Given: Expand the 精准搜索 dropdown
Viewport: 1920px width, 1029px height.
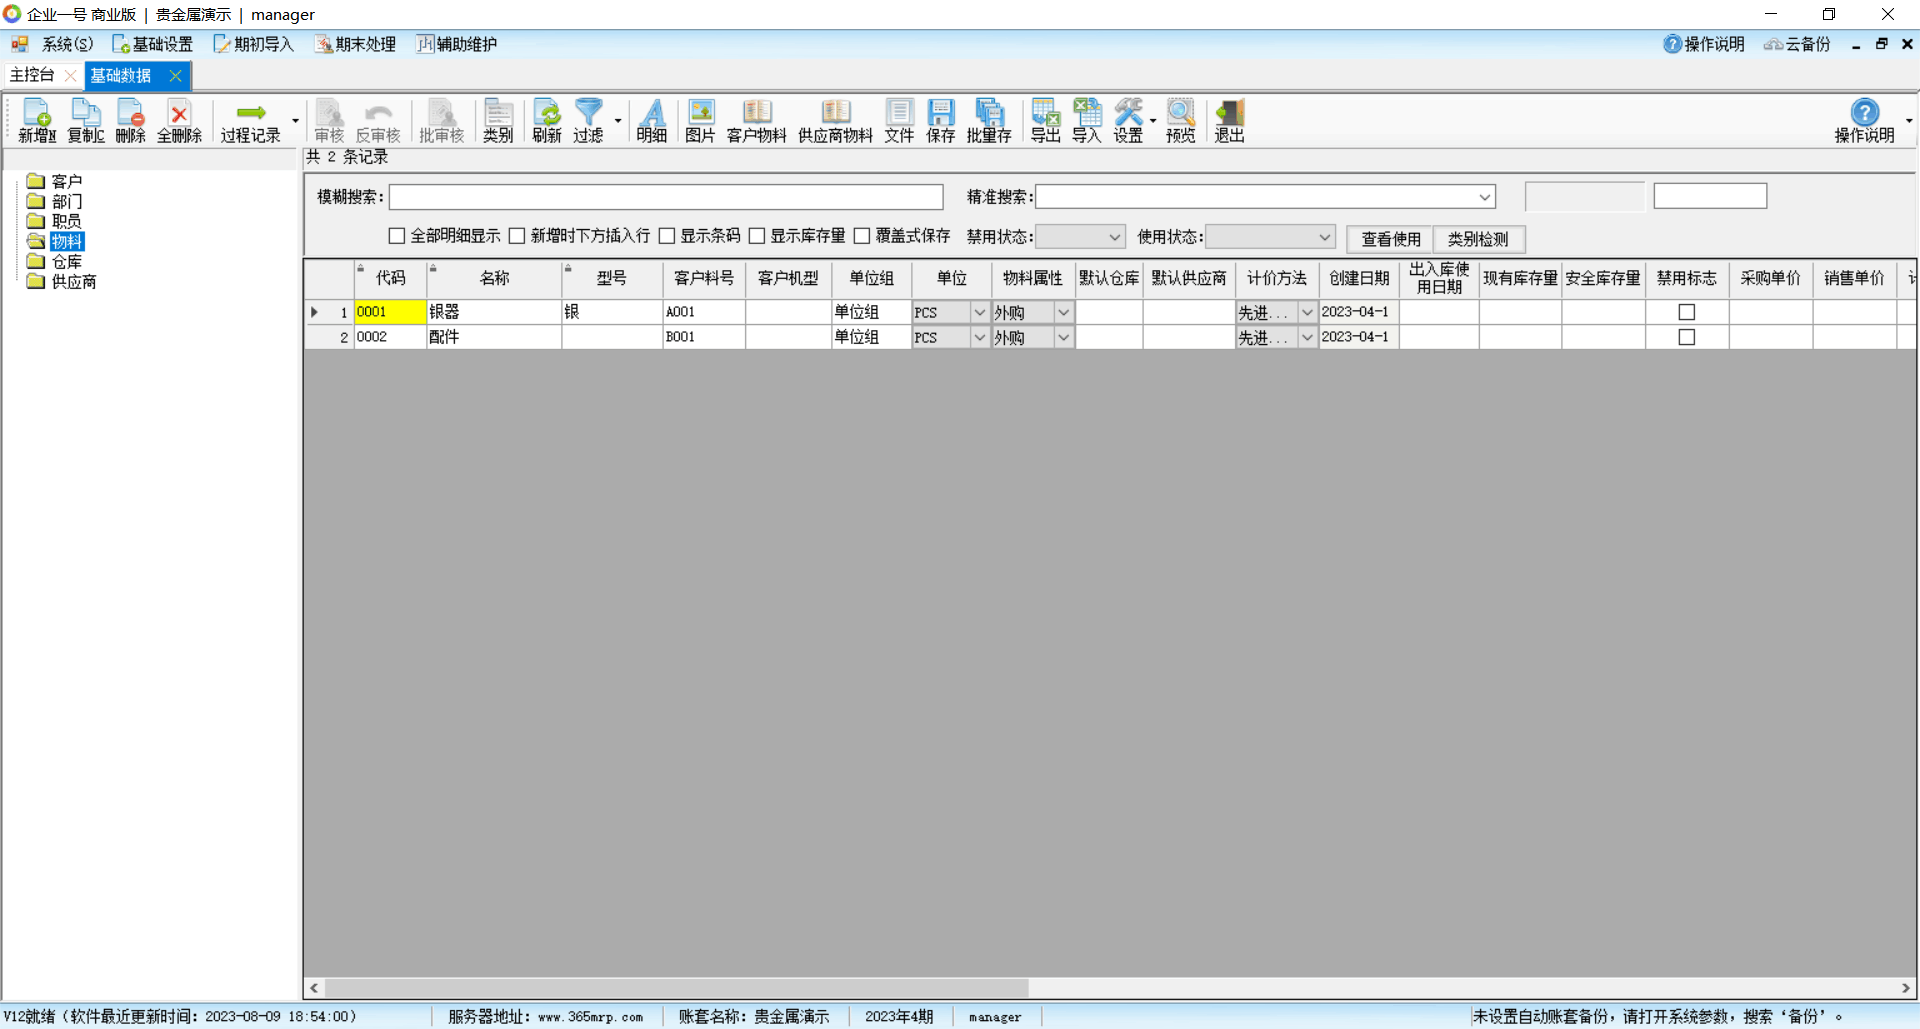Looking at the screenshot, I should pos(1485,197).
